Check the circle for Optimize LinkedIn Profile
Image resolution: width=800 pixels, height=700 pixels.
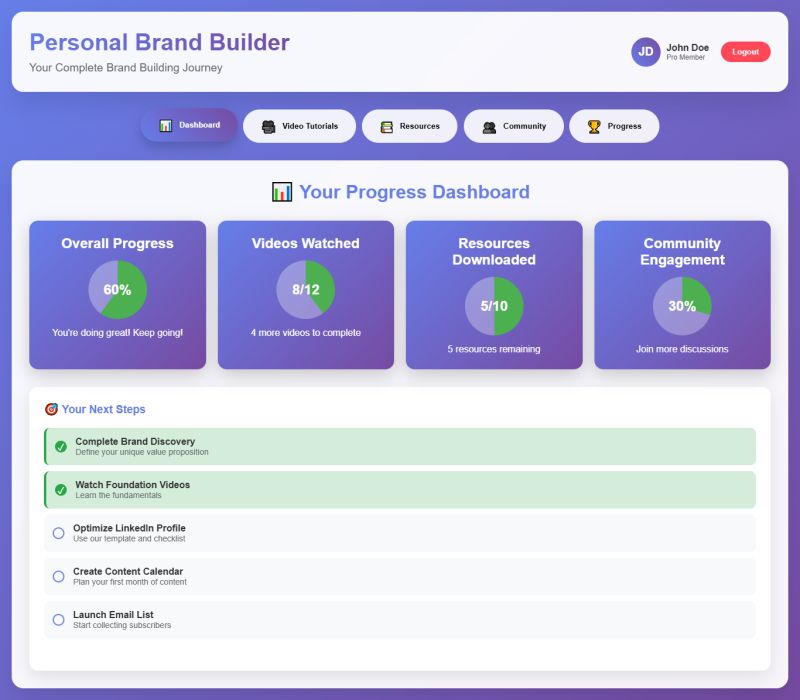[59, 533]
